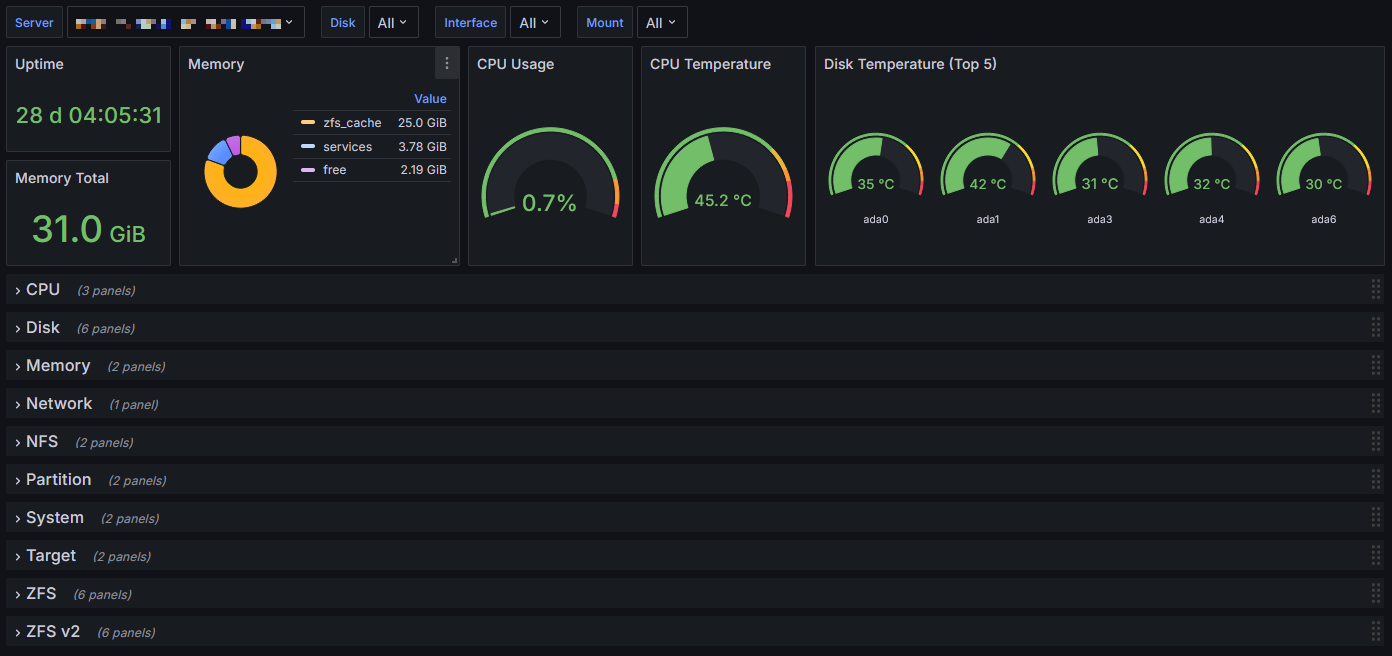1392x656 pixels.
Task: Open the Mount All dropdown
Action: point(662,22)
